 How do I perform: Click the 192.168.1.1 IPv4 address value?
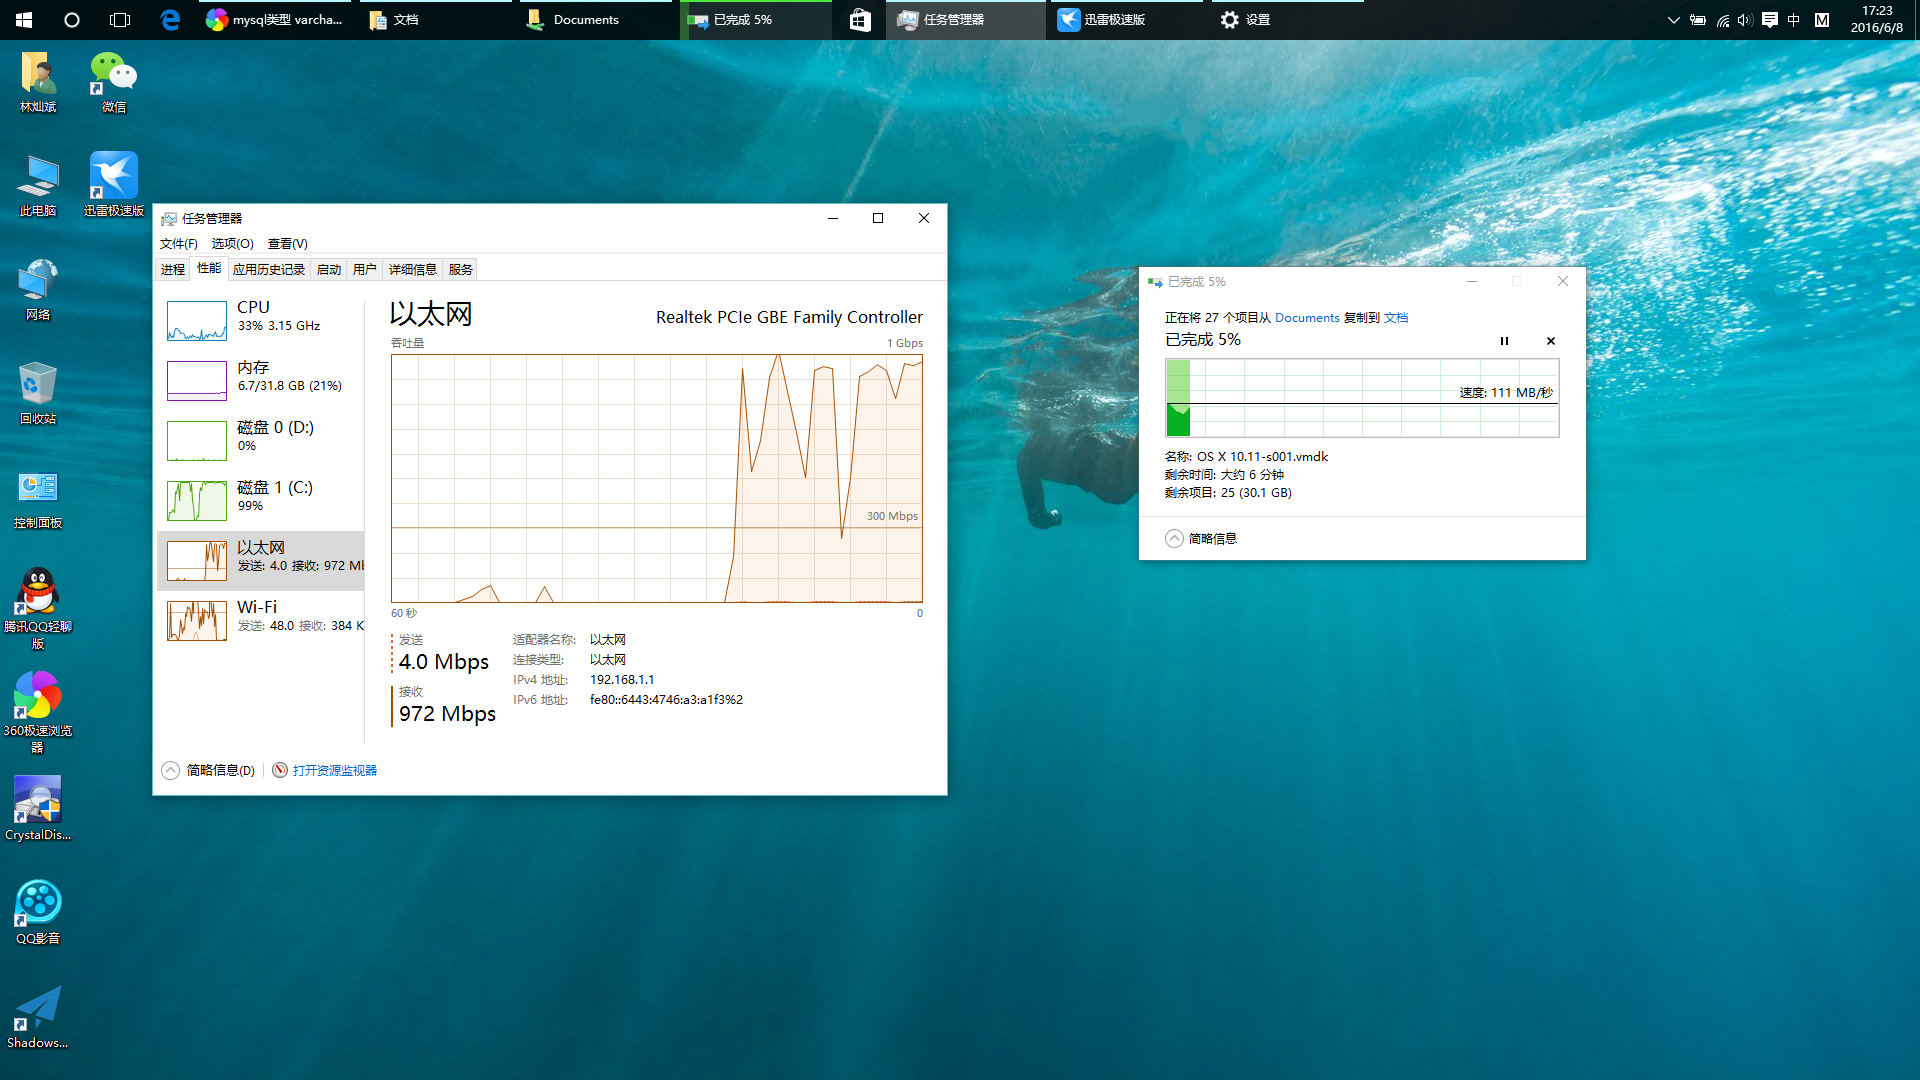622,679
